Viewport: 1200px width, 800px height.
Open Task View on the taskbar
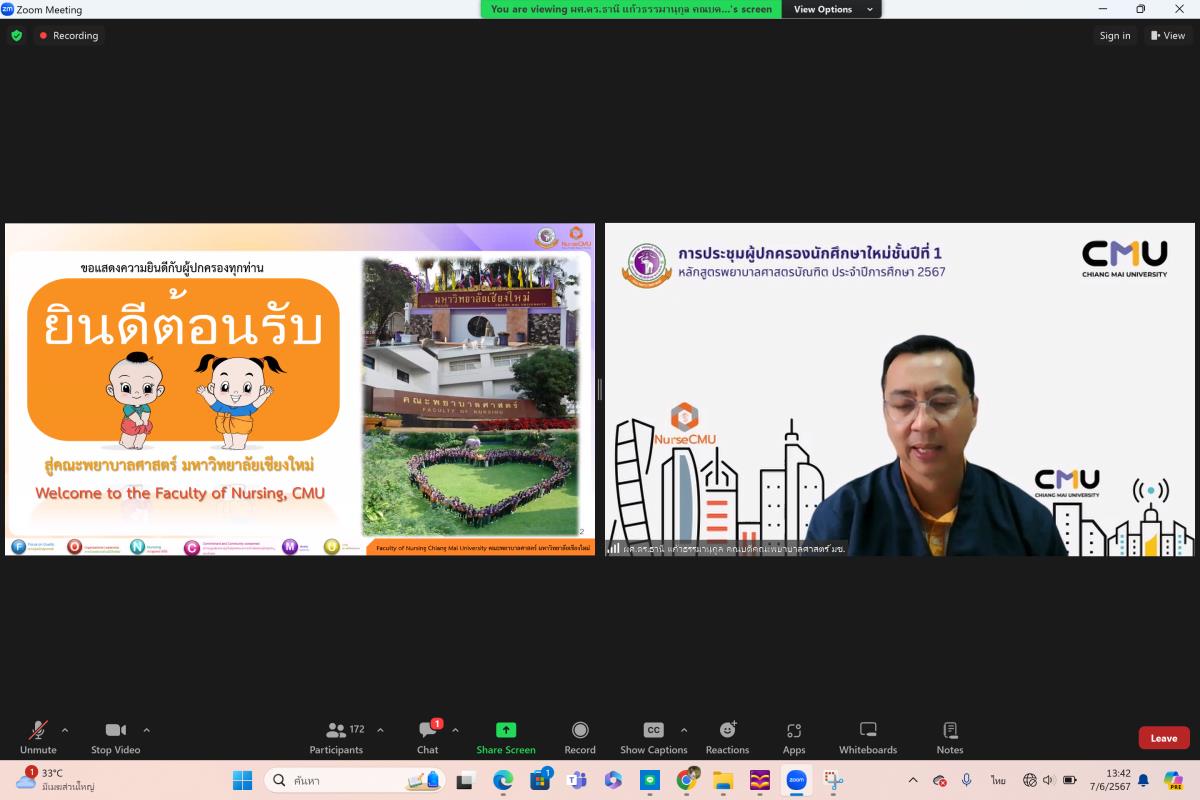465,780
